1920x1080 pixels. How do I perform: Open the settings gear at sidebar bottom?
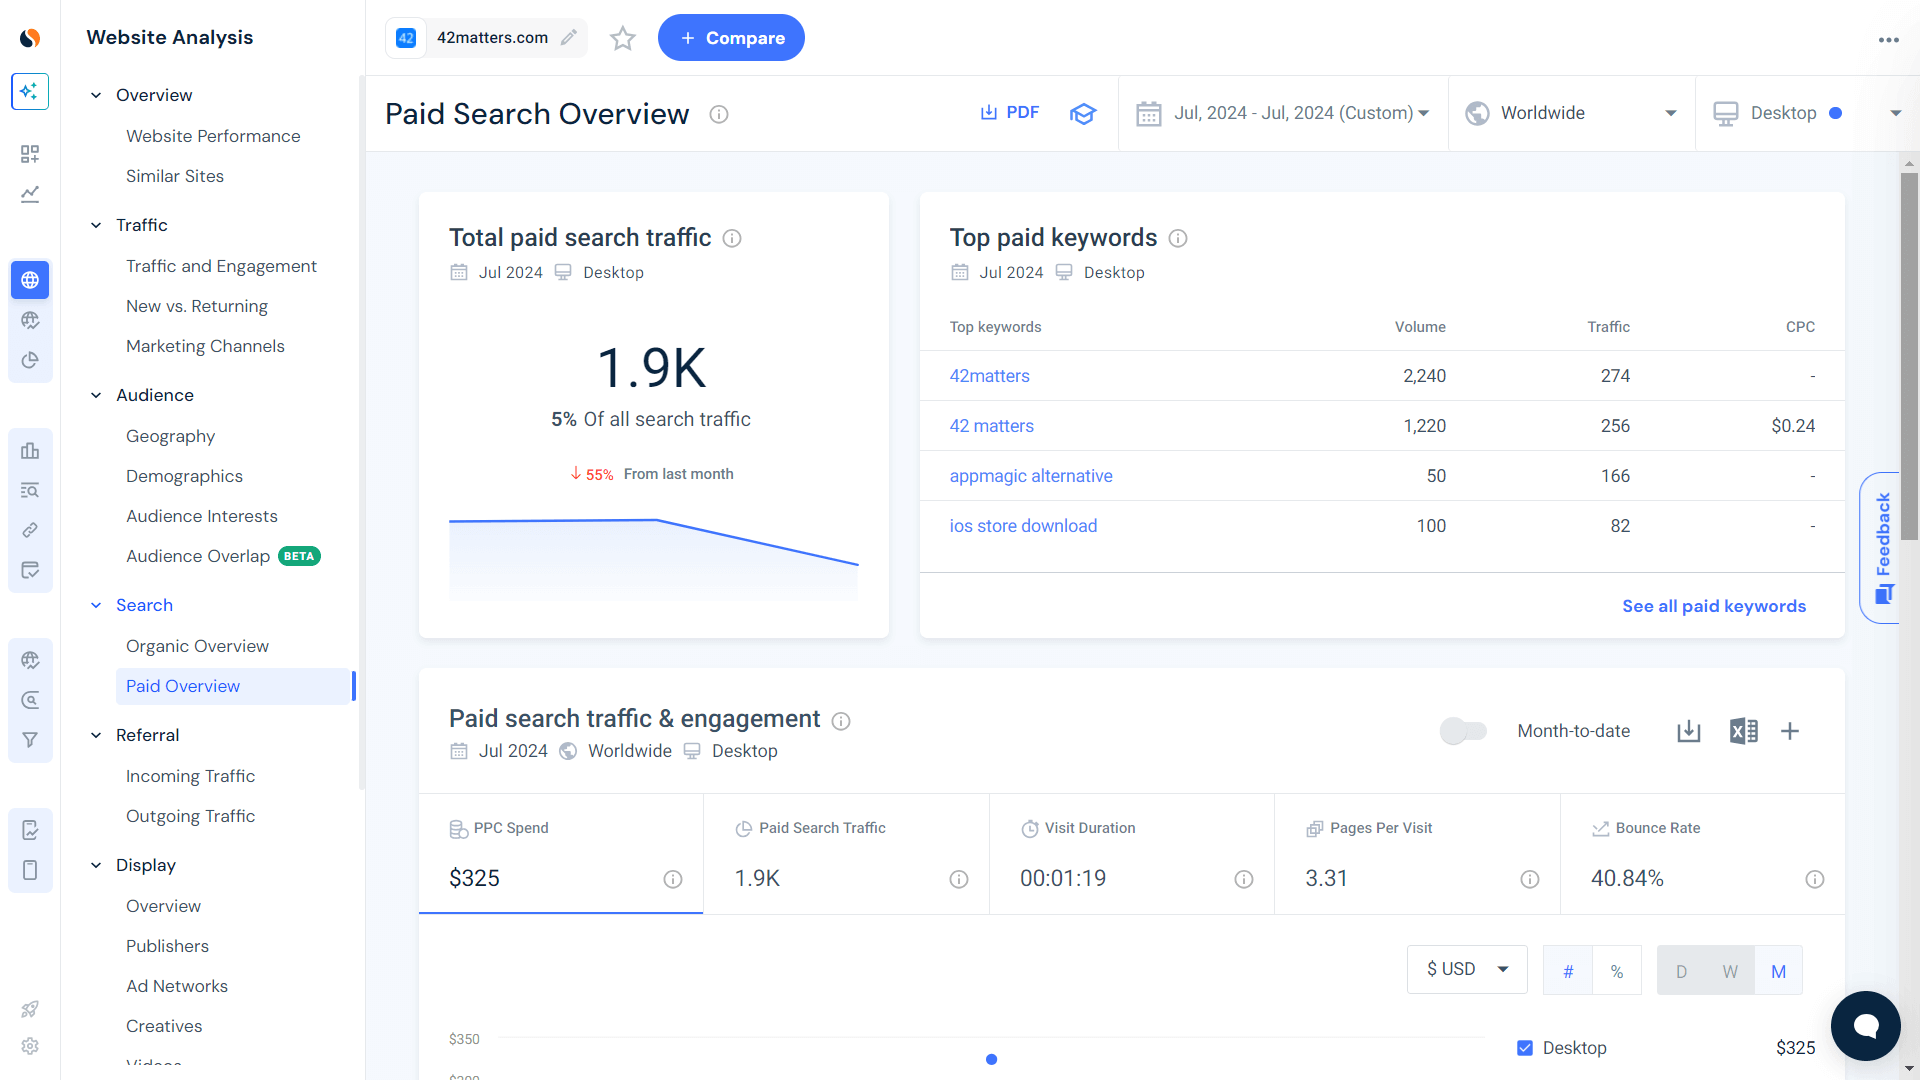tap(30, 1046)
